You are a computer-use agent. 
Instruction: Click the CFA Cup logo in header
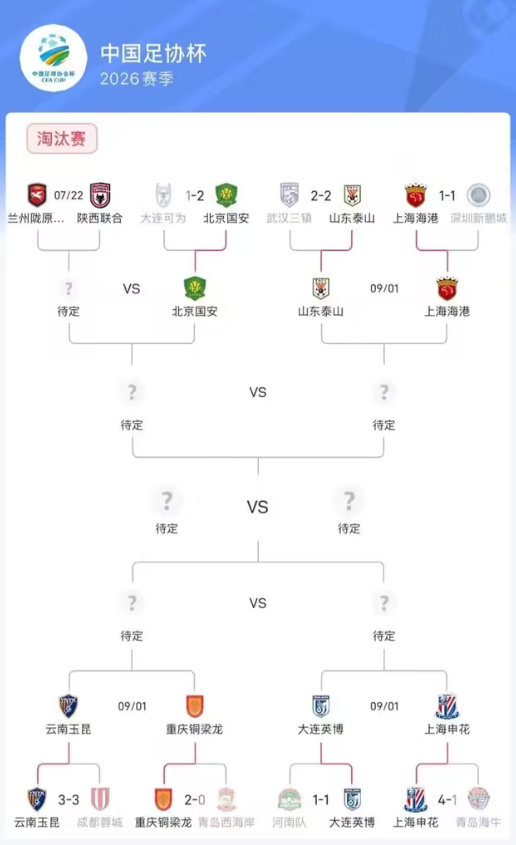[53, 58]
